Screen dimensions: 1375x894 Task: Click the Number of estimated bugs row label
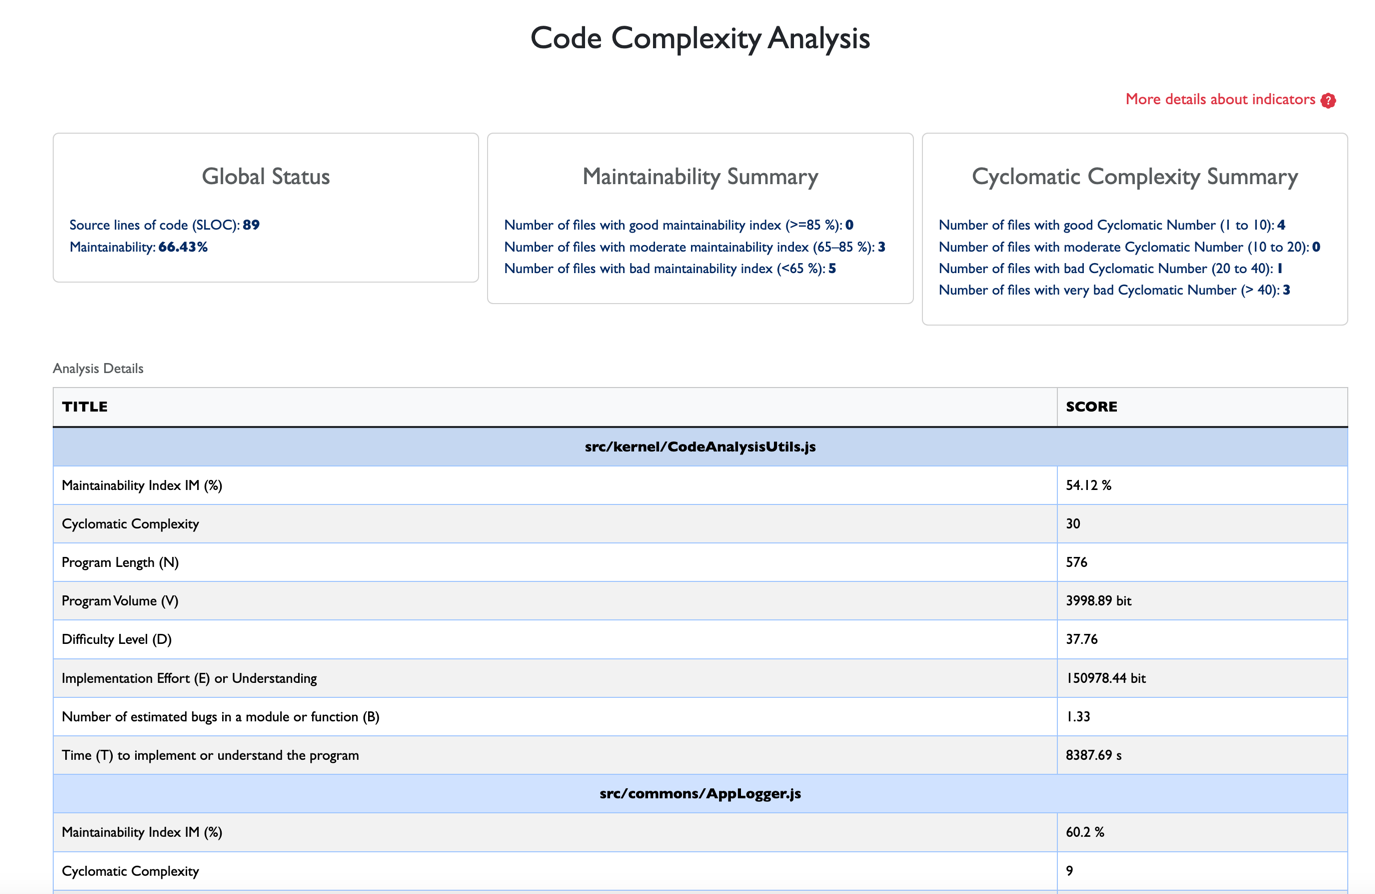(x=220, y=717)
